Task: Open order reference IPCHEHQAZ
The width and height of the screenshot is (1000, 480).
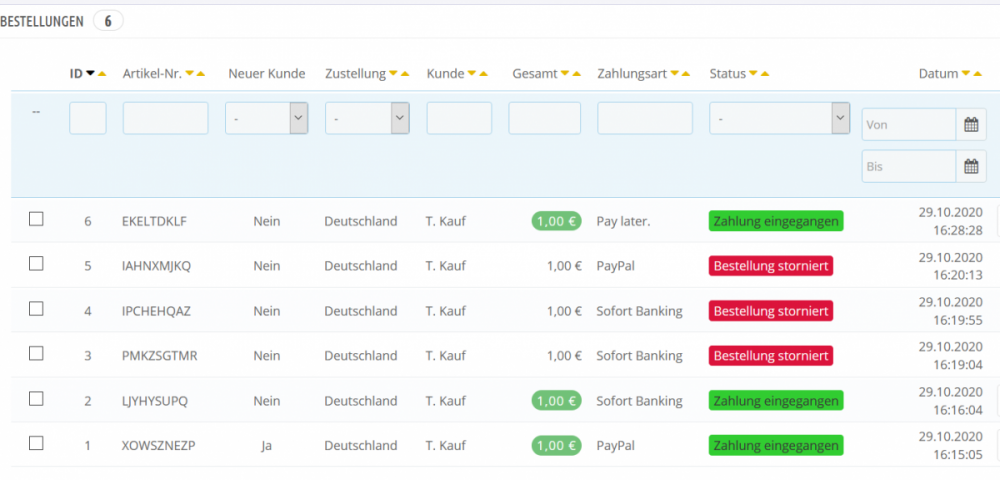Action: (x=156, y=311)
